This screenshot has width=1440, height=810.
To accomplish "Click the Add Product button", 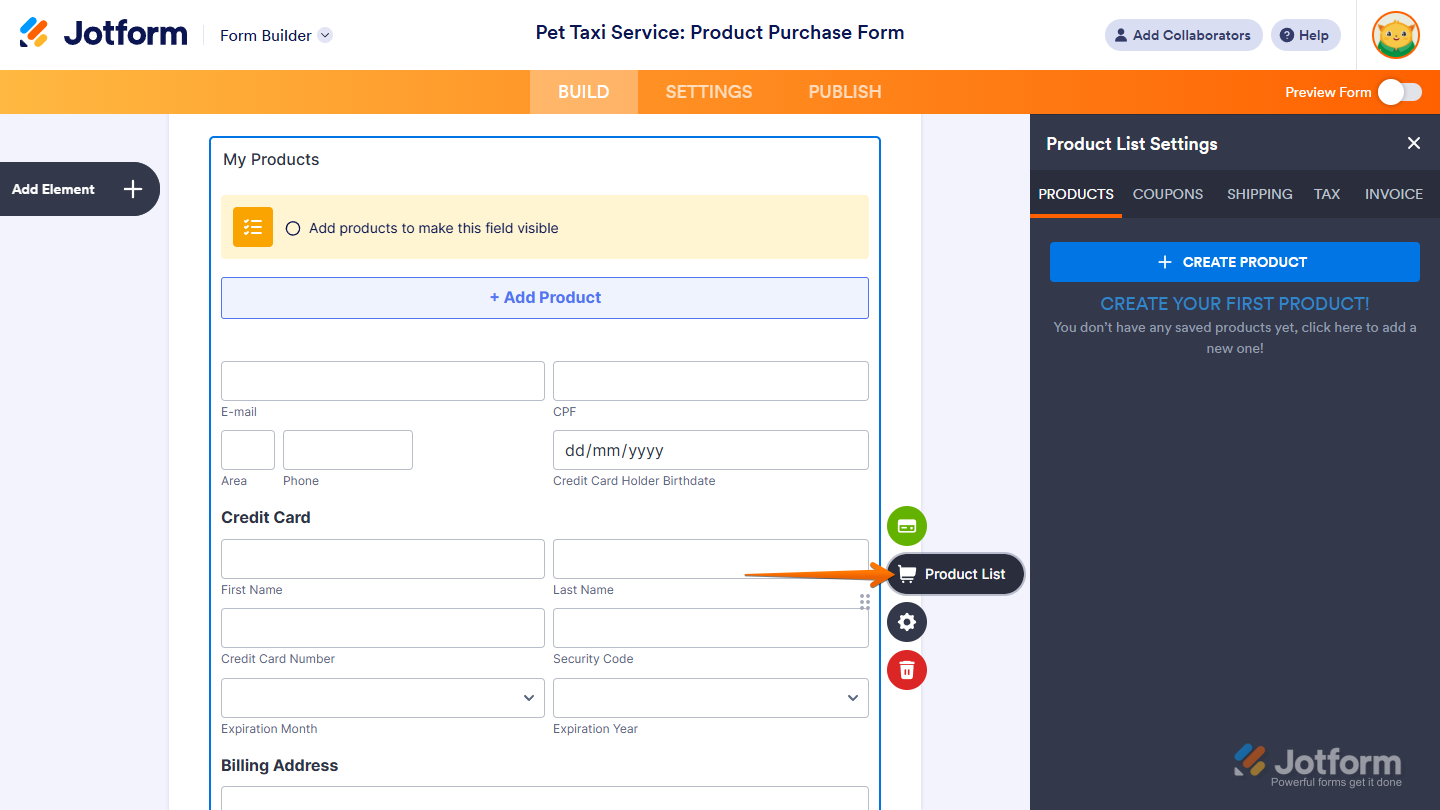I will pos(545,298).
